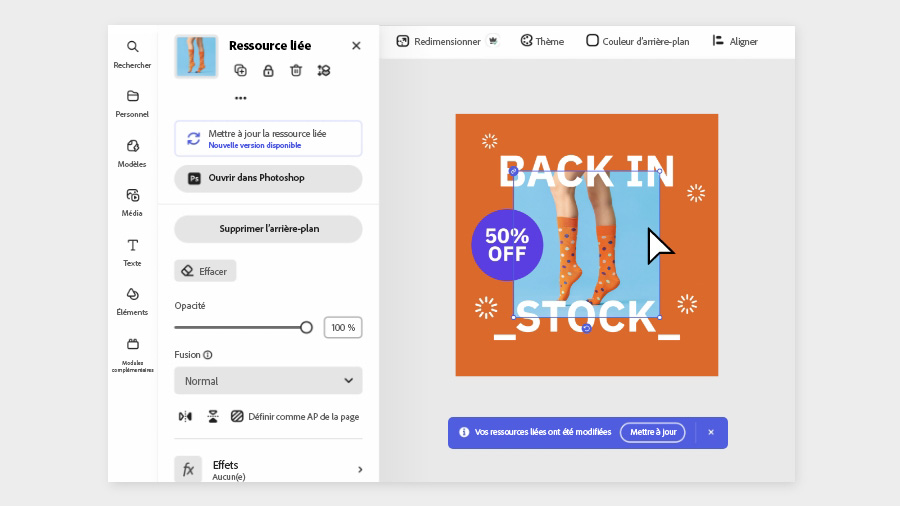Viewport: 900px width, 506px height.
Task: Click Ouvrir dans Photoshop button
Action: click(268, 178)
